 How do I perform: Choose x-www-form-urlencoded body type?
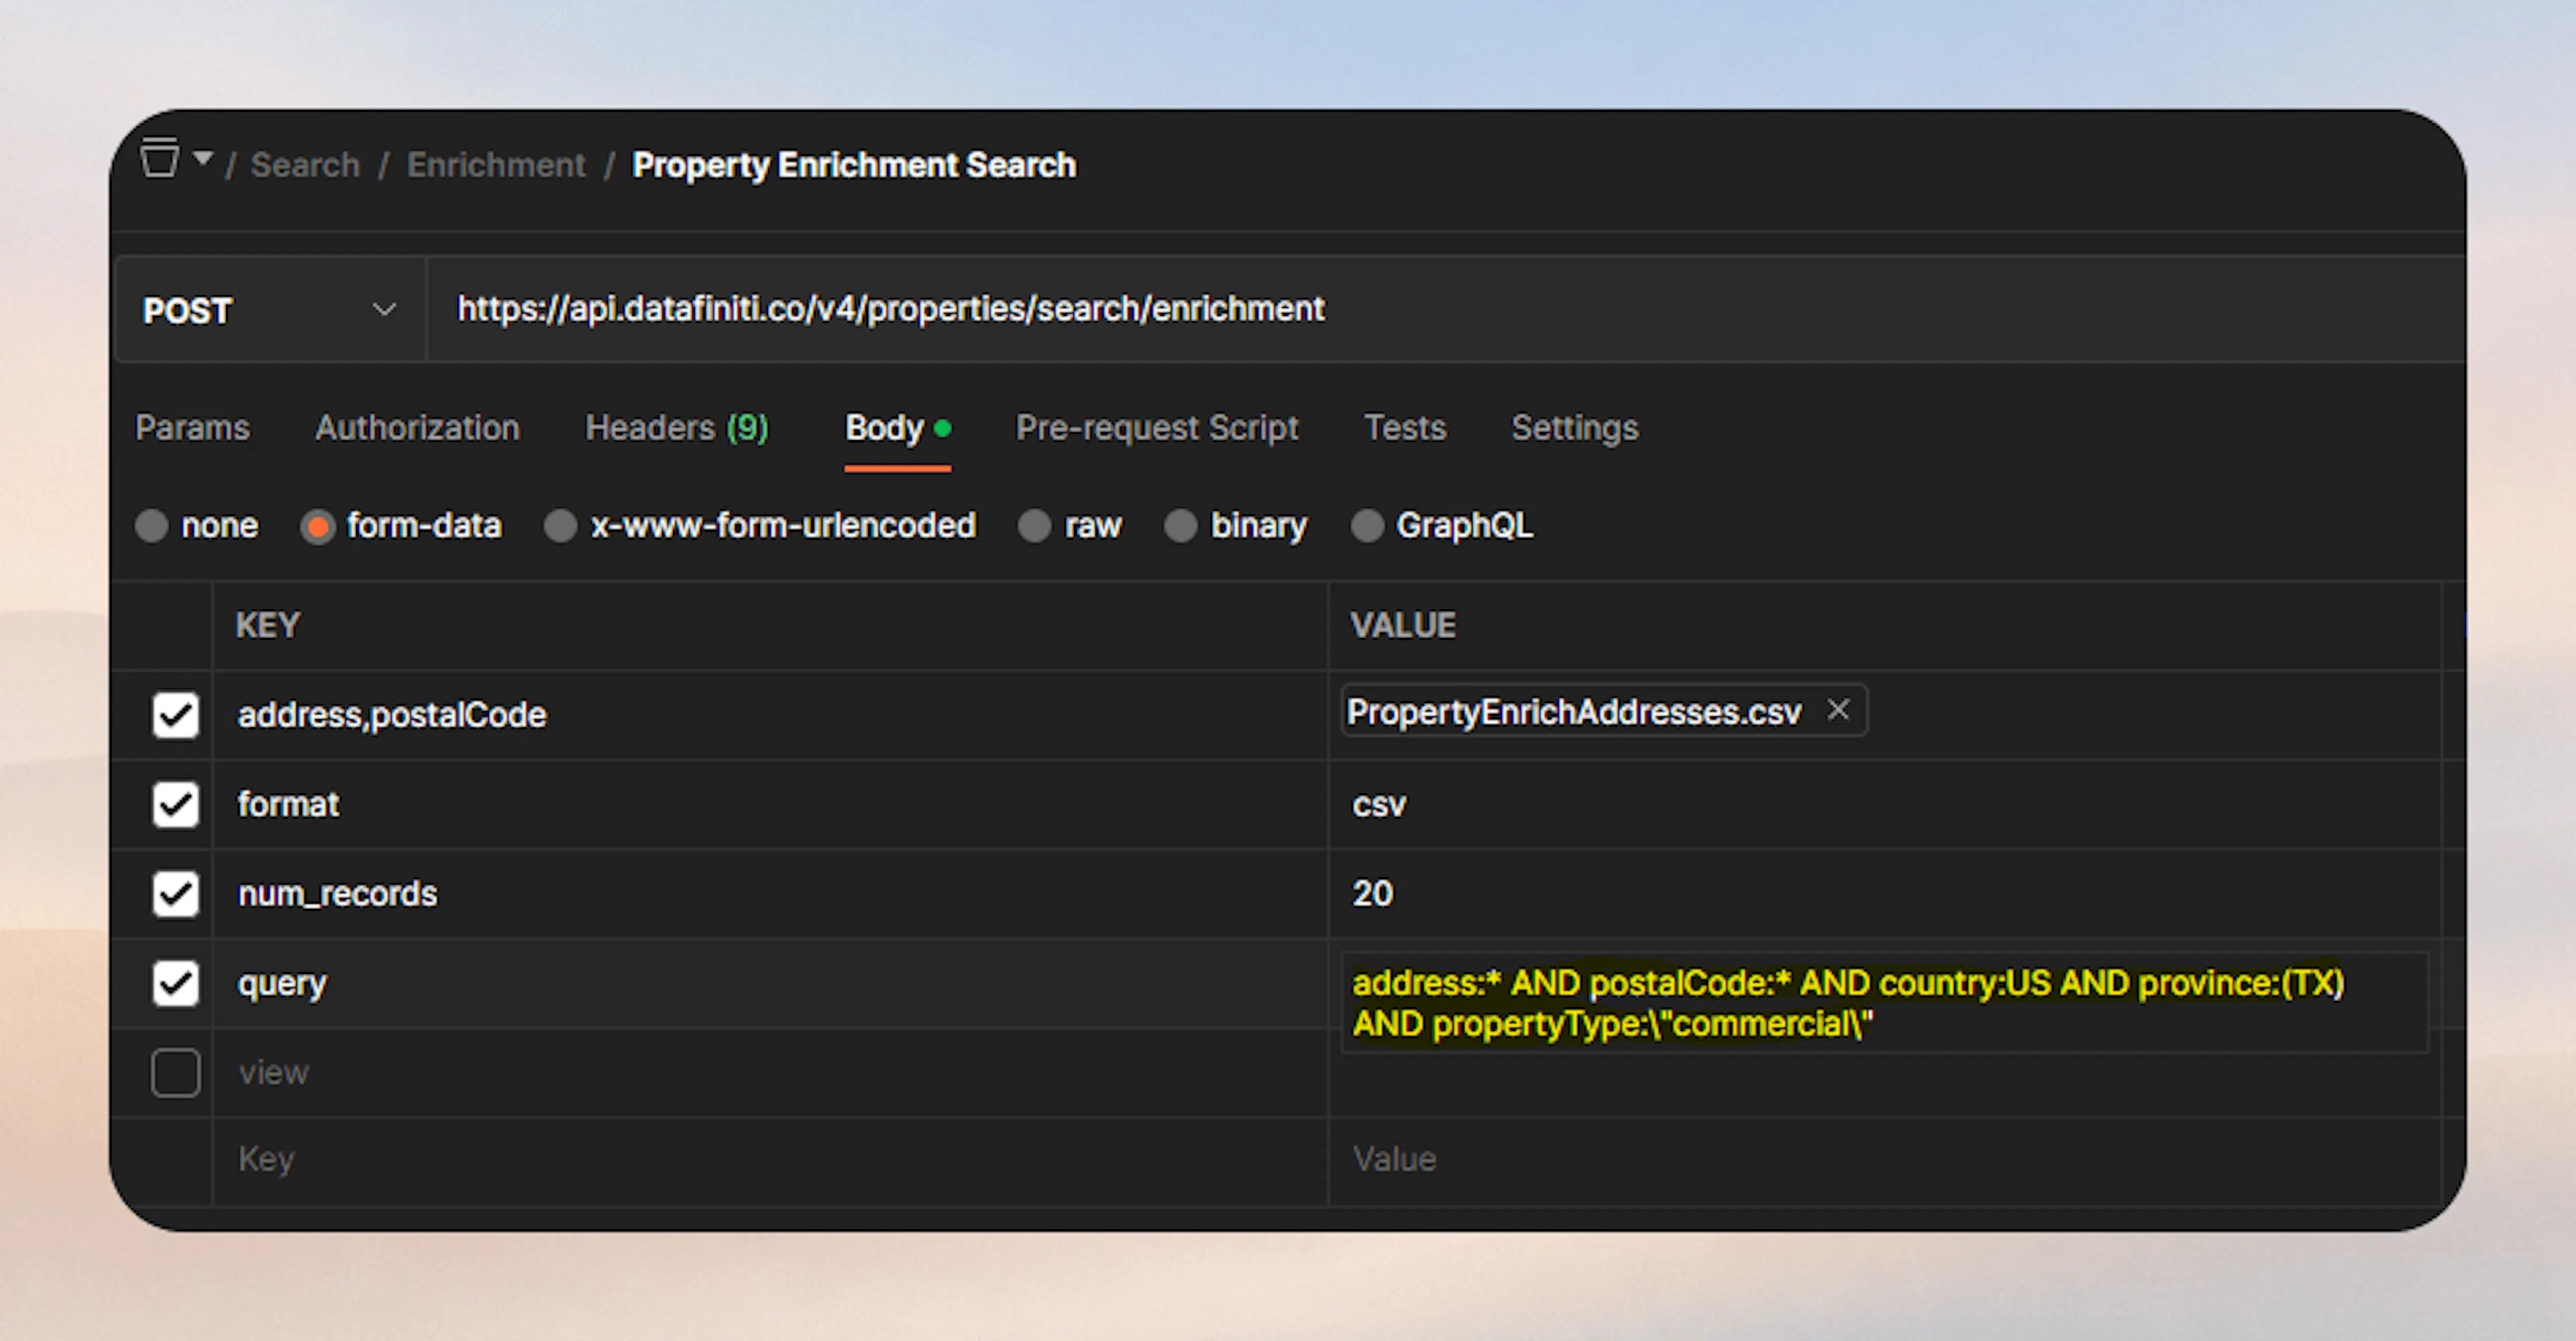click(561, 525)
